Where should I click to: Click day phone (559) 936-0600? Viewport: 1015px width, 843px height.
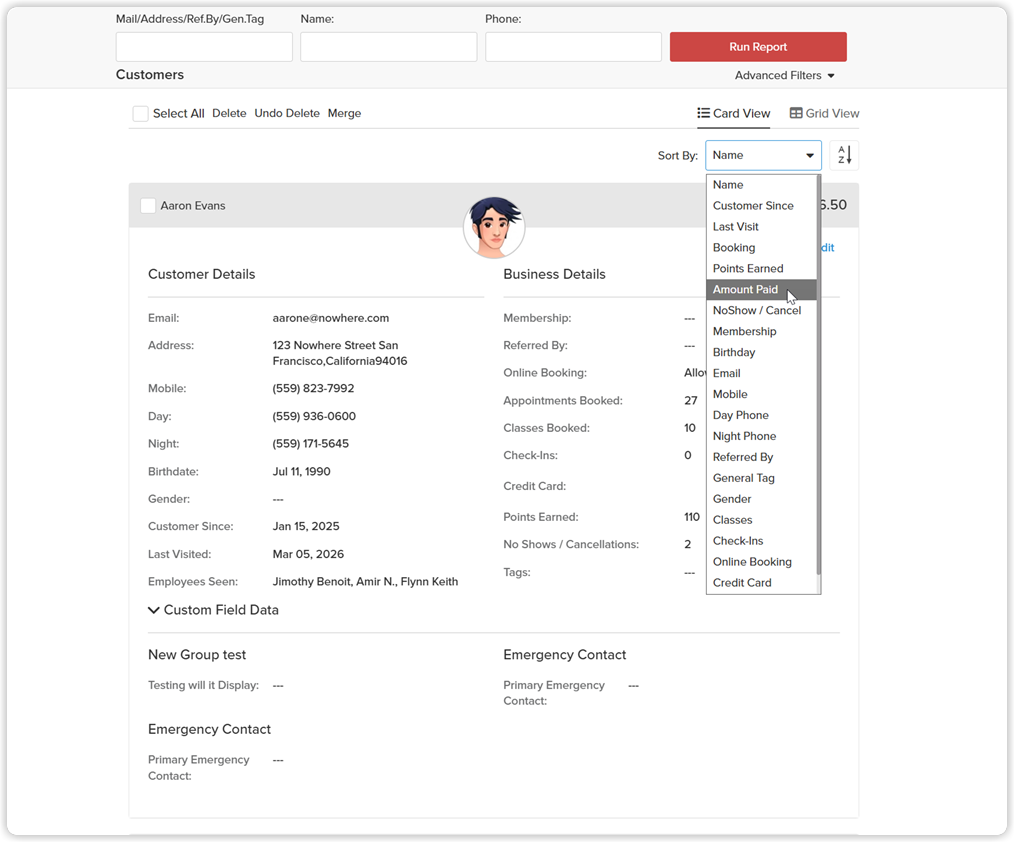pos(314,416)
